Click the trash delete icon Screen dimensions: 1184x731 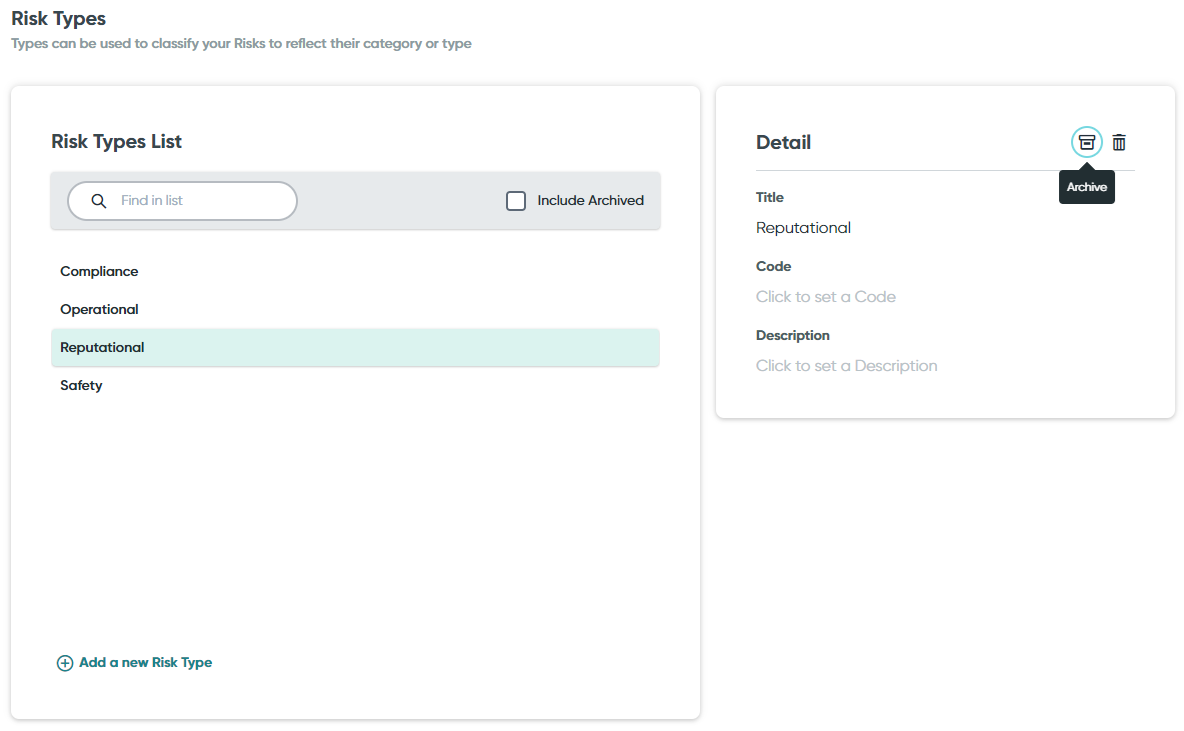[1119, 142]
